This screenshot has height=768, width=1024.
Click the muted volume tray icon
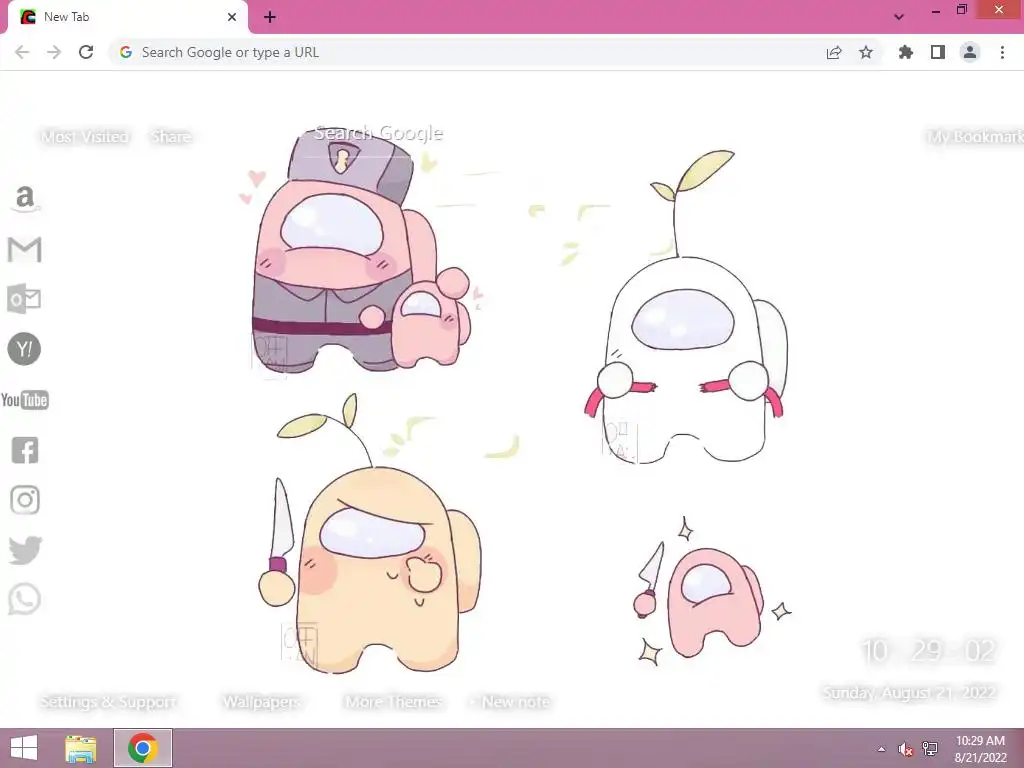click(x=905, y=749)
